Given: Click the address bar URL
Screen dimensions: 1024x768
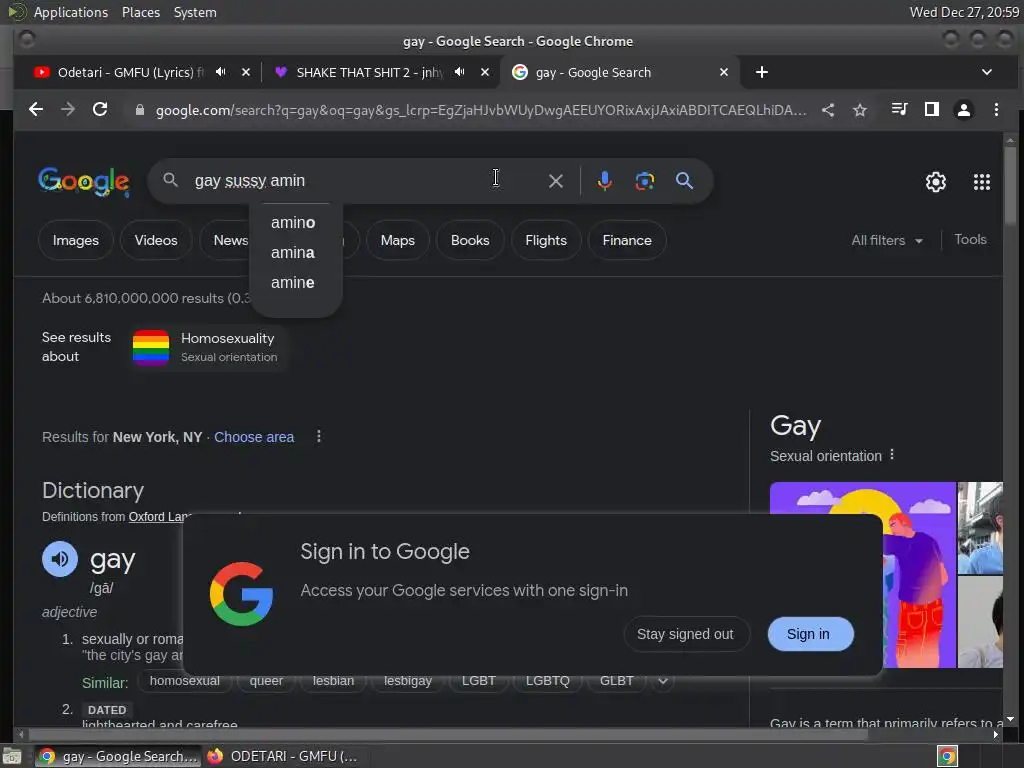Looking at the screenshot, I should pos(481,110).
